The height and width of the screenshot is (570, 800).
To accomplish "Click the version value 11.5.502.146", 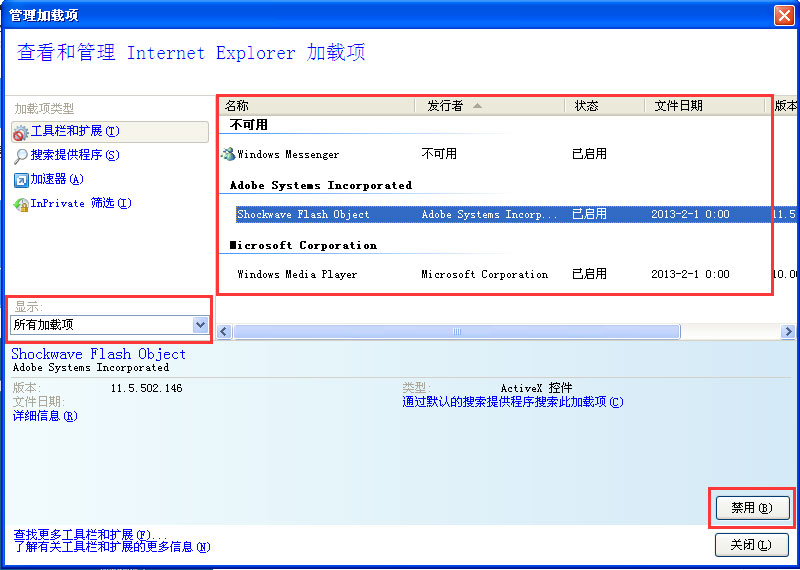I will (146, 388).
